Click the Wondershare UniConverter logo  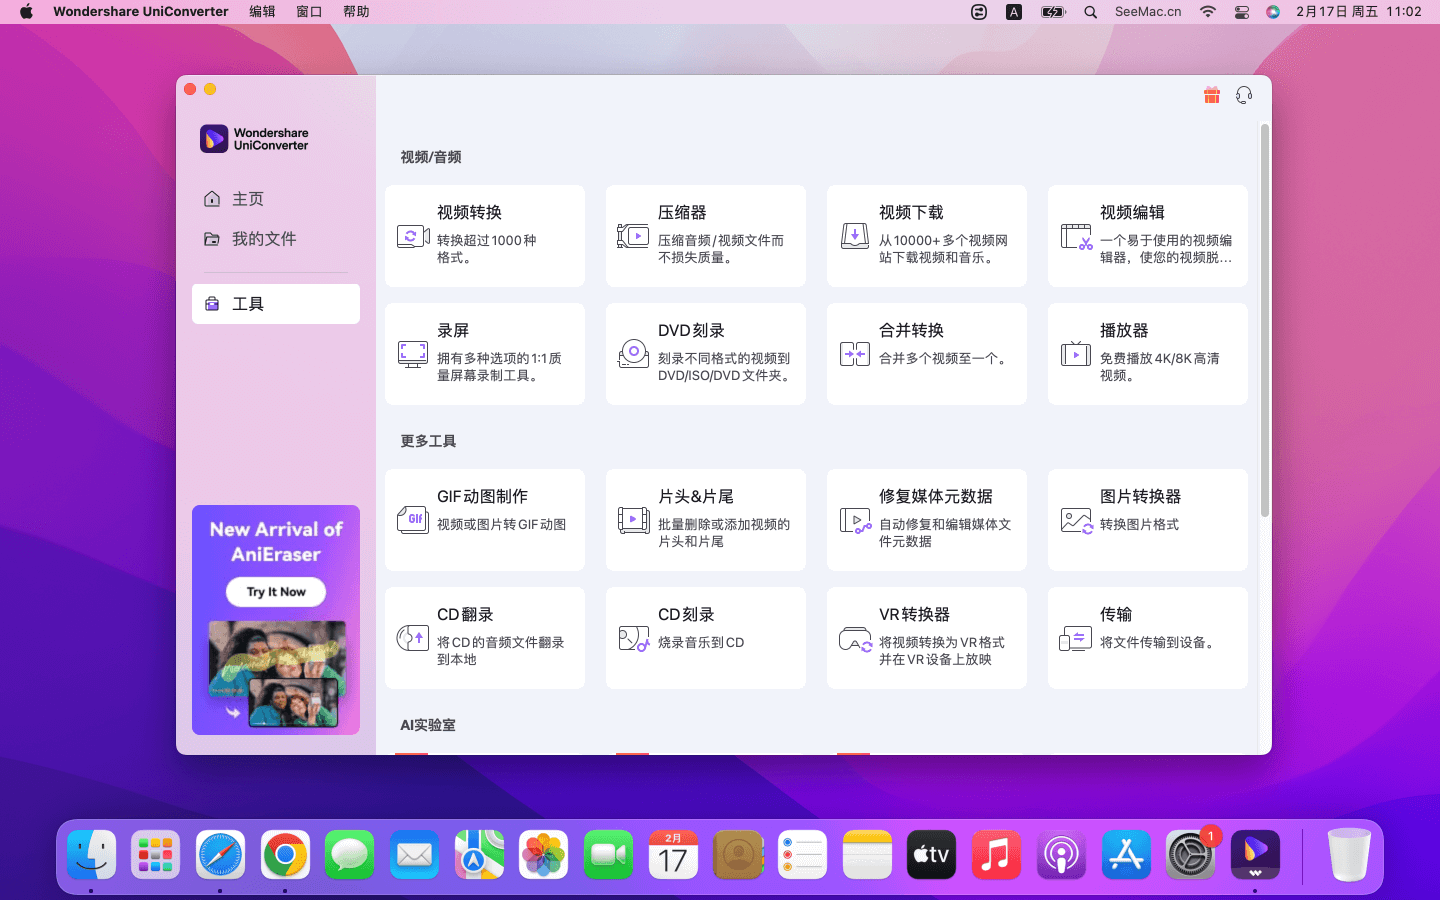254,139
